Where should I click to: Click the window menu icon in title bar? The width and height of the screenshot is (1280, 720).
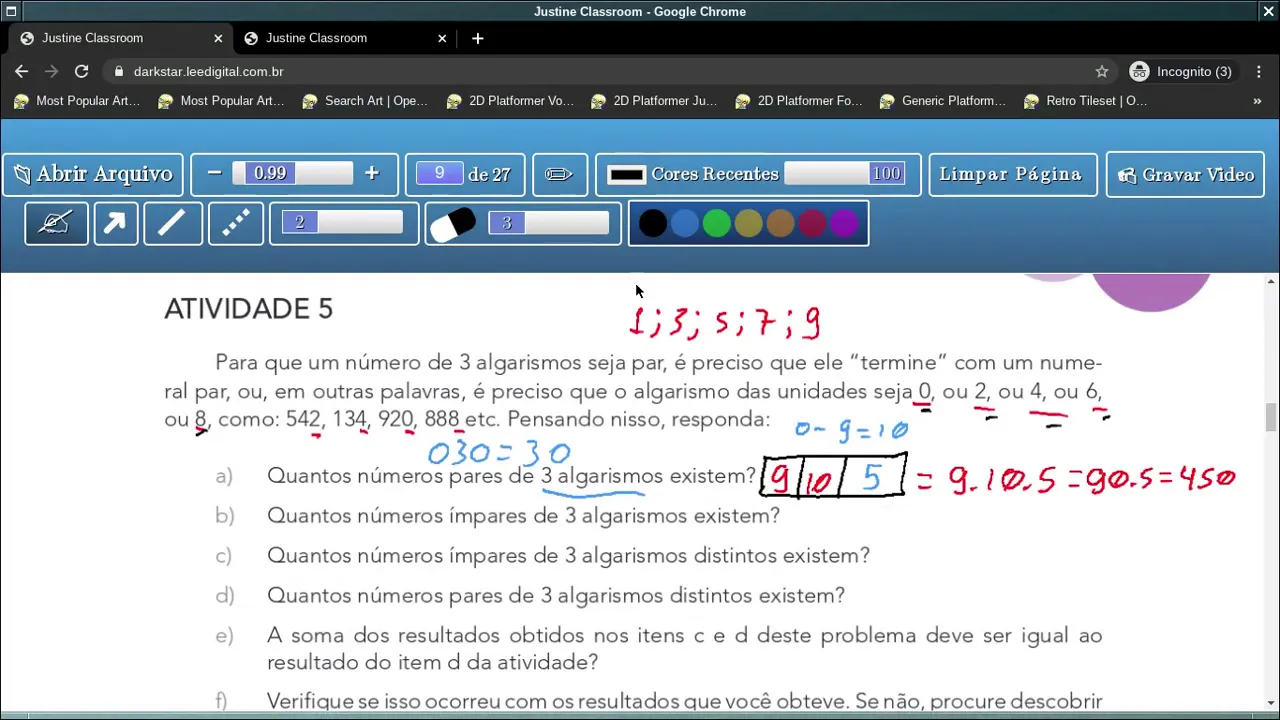click(x=11, y=11)
